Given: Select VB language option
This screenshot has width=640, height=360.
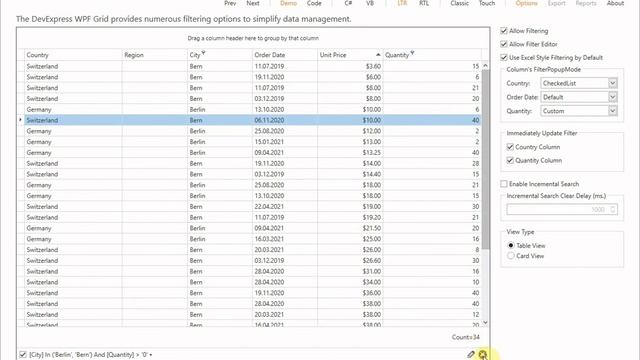Looking at the screenshot, I should click(370, 3).
